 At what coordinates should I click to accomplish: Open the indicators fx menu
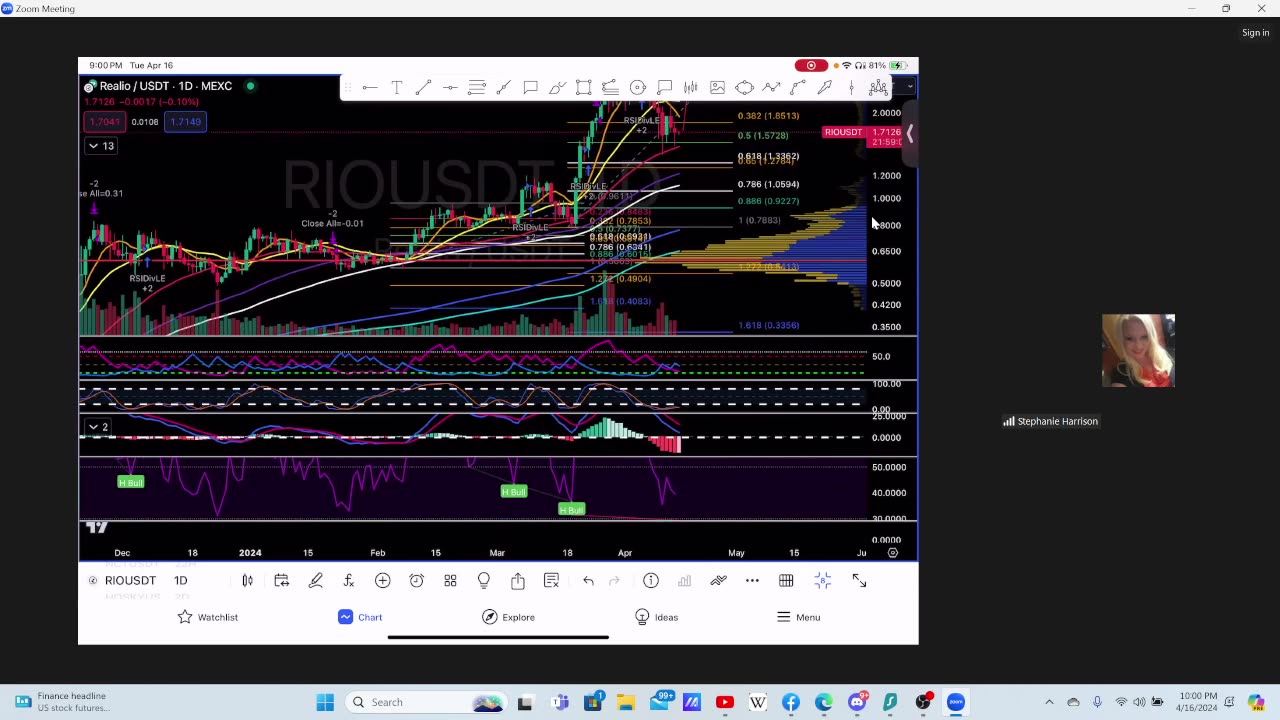[349, 581]
